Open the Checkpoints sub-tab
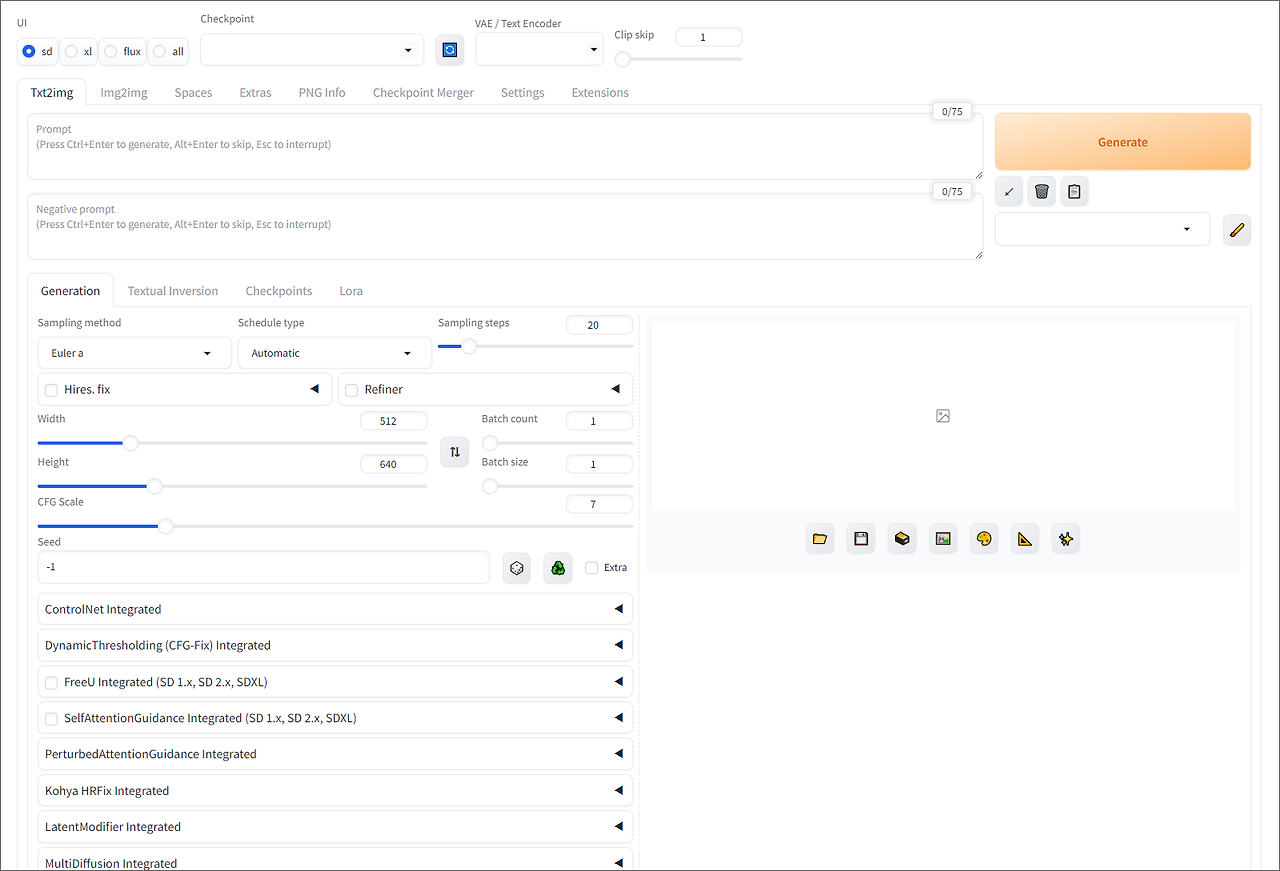The width and height of the screenshot is (1280, 871). [279, 291]
